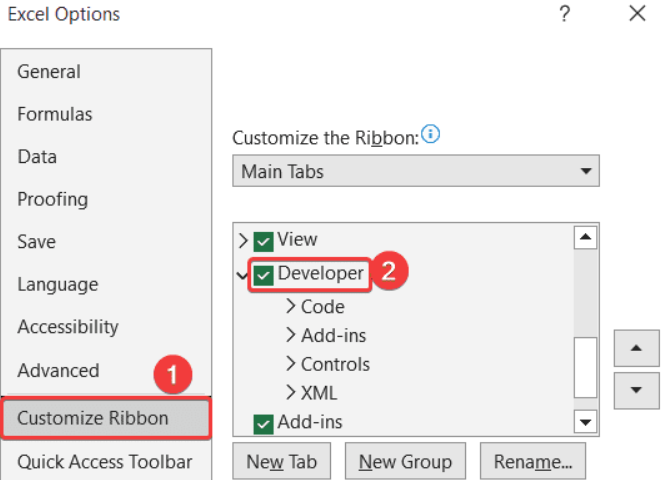
Task: Expand the Code group
Action: 291,306
